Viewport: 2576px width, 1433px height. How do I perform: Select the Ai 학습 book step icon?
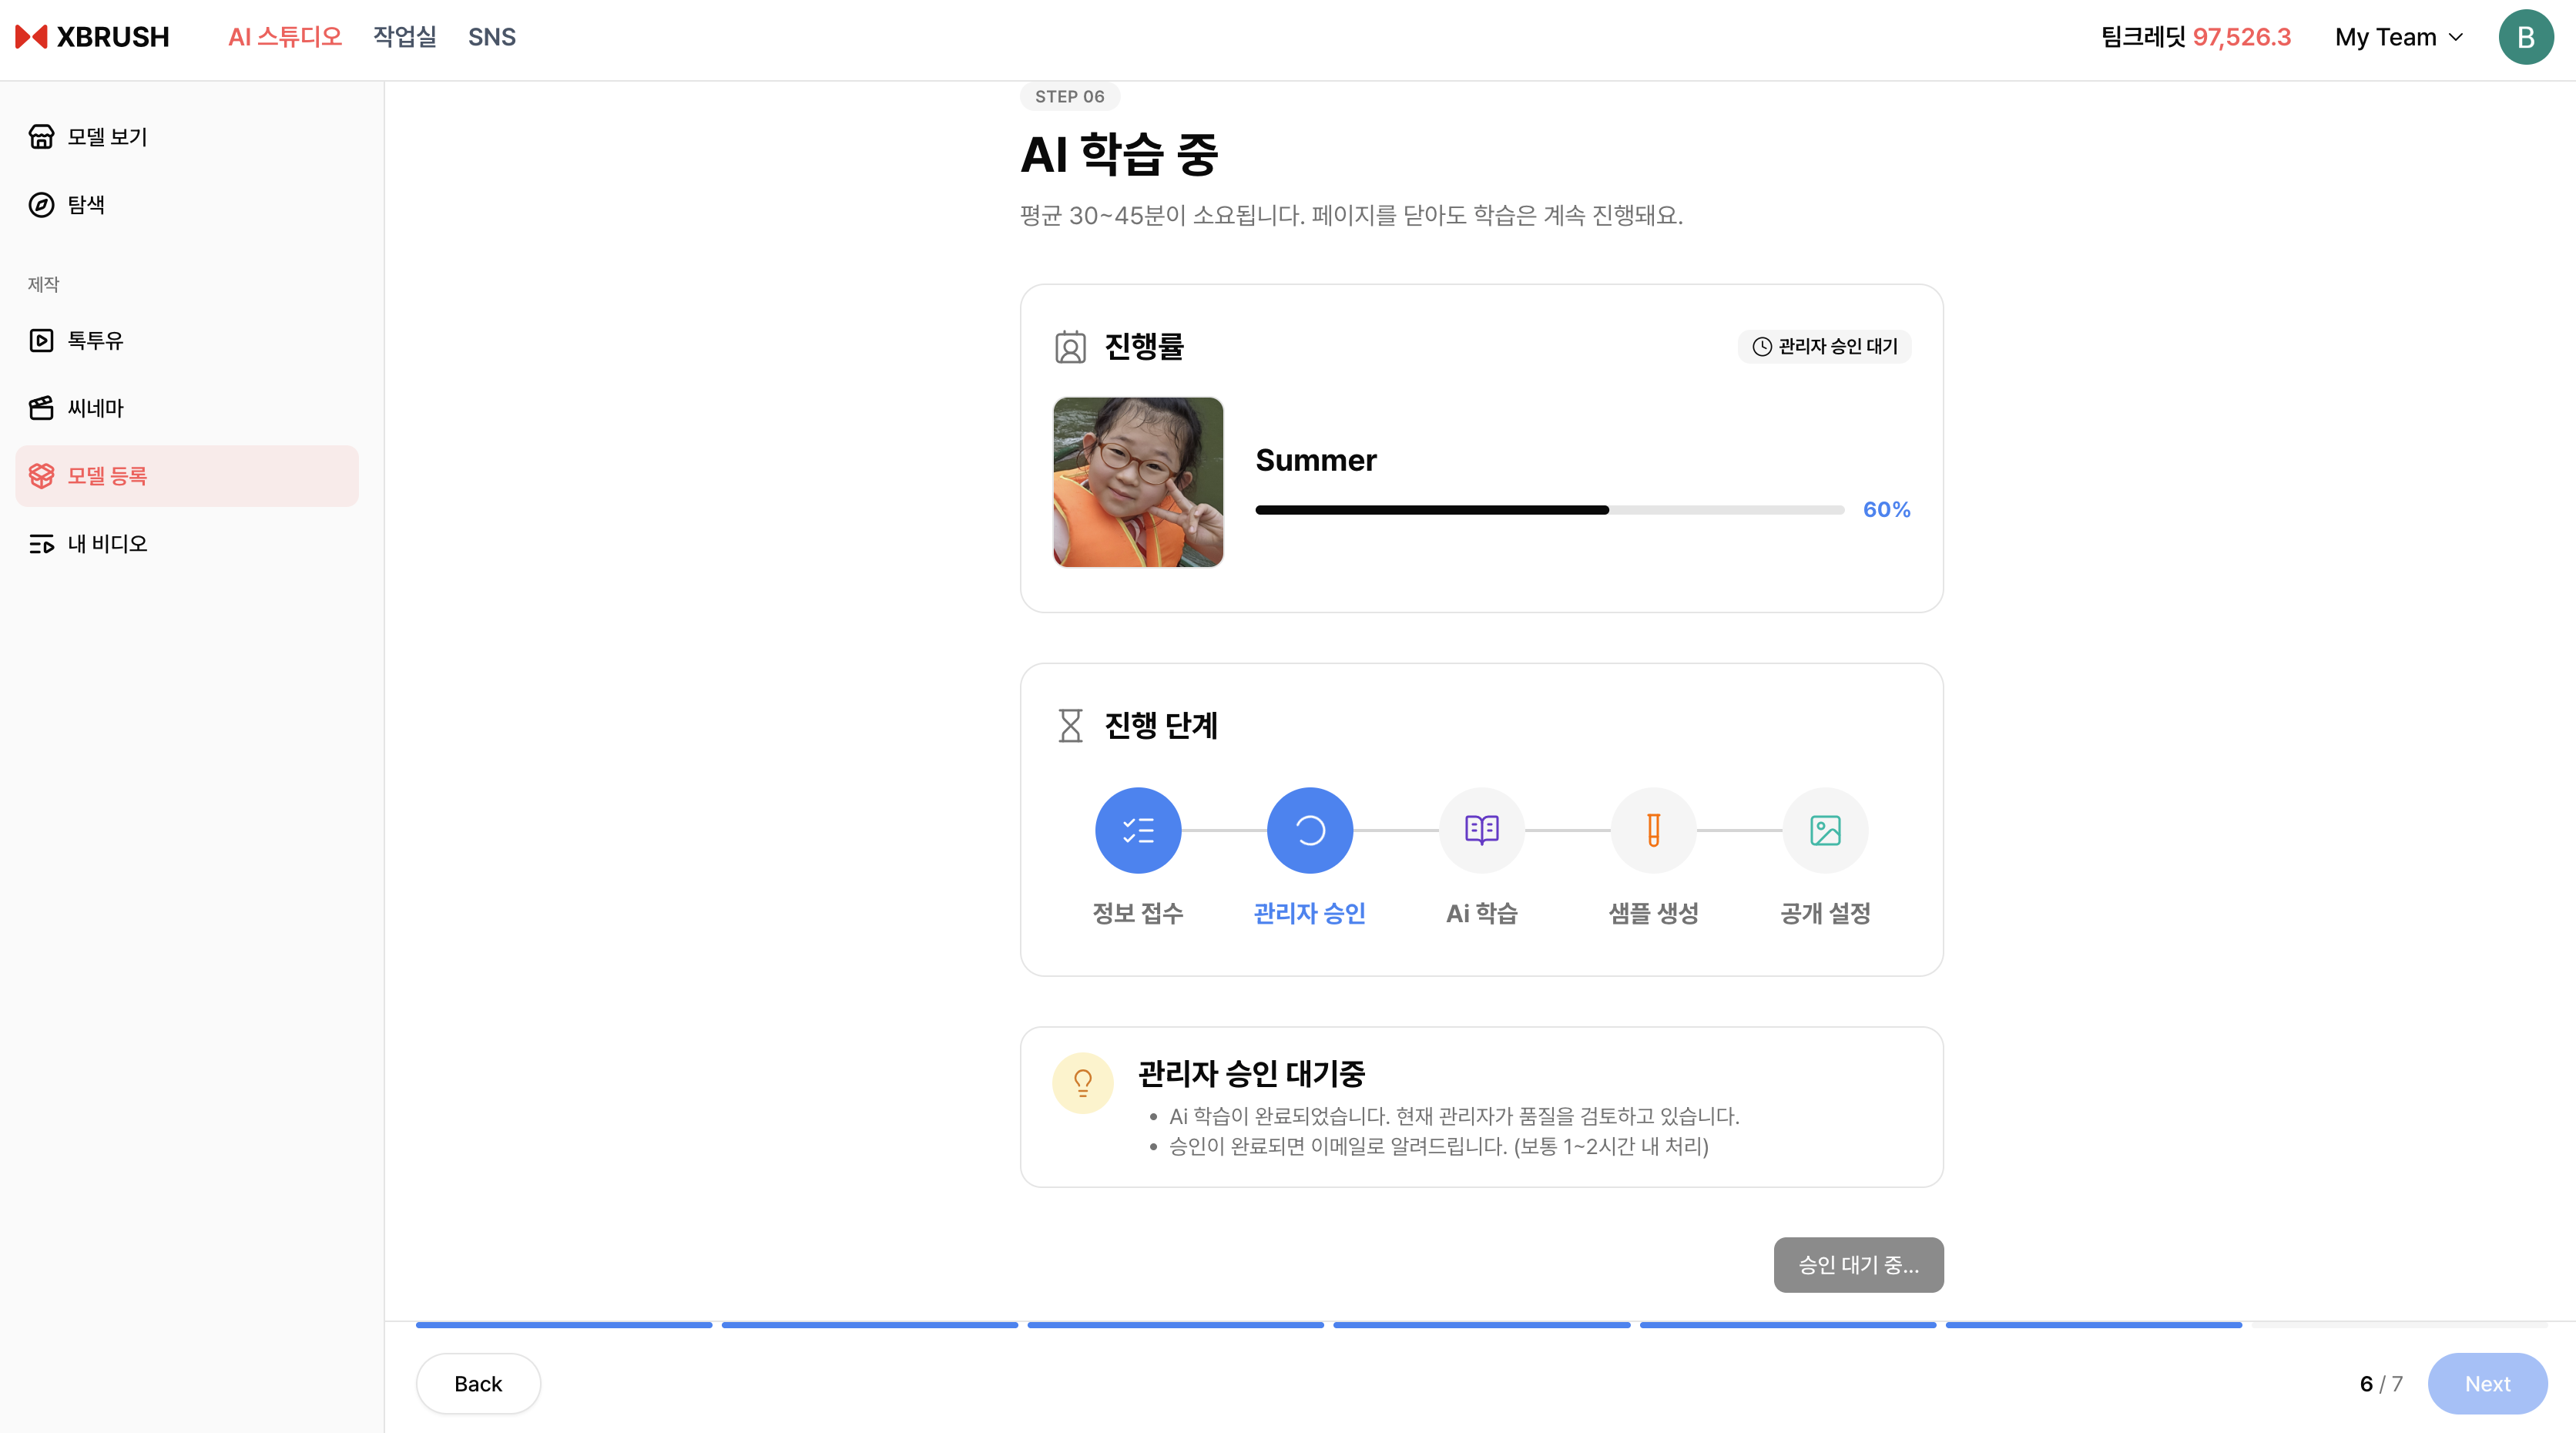pyautogui.click(x=1482, y=830)
